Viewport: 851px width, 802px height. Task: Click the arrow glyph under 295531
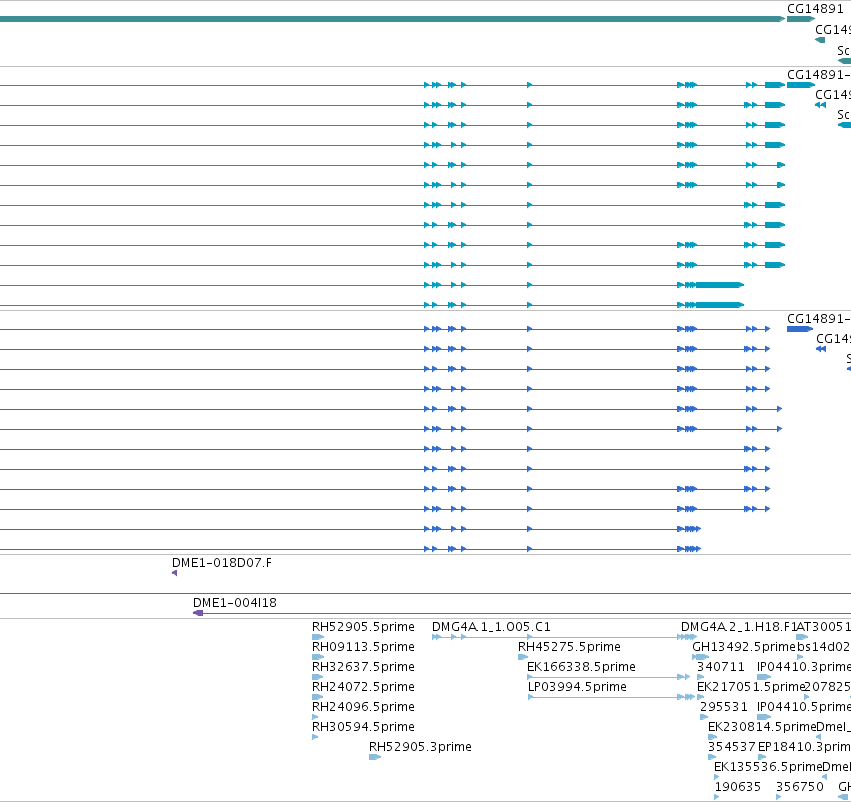tap(704, 717)
